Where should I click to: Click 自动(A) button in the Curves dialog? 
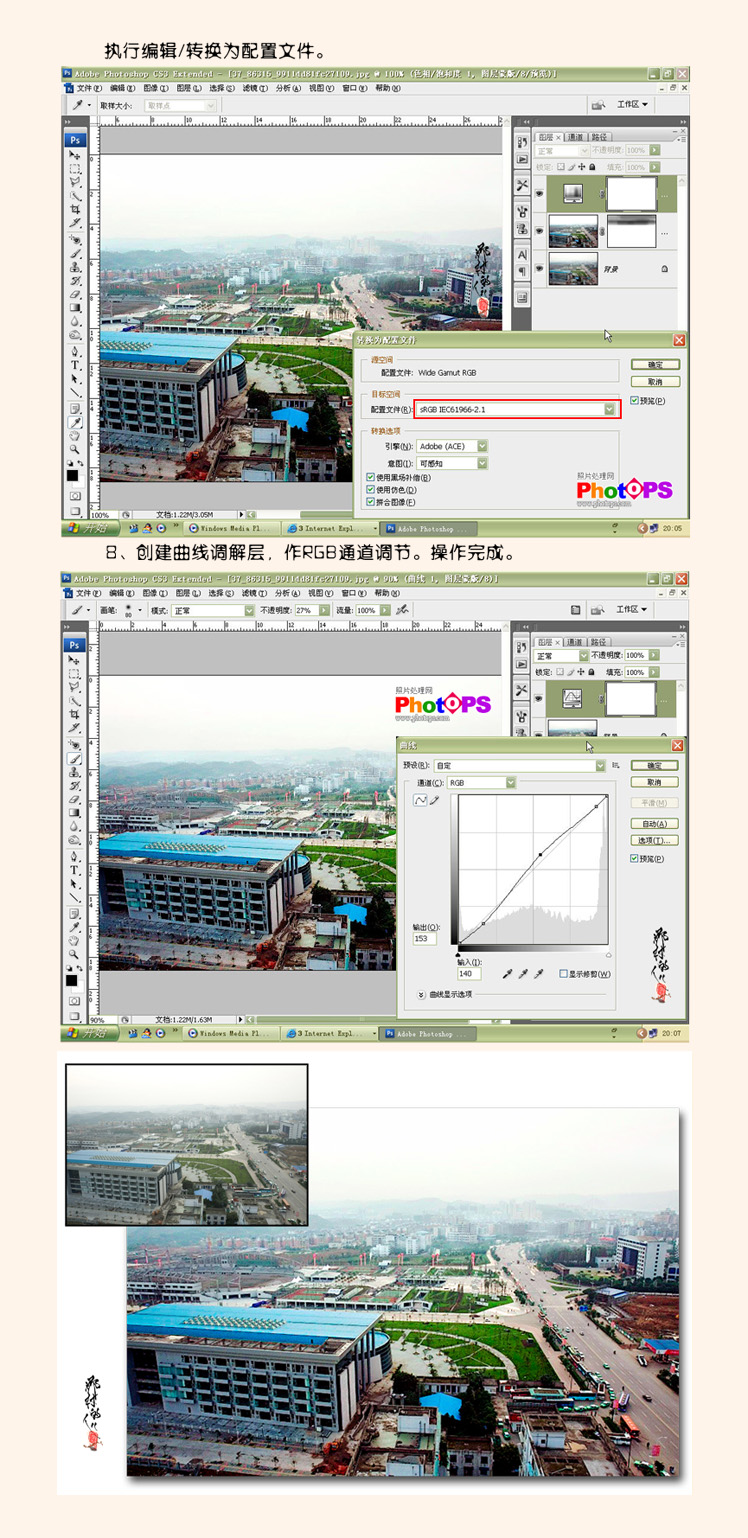pyautogui.click(x=654, y=824)
